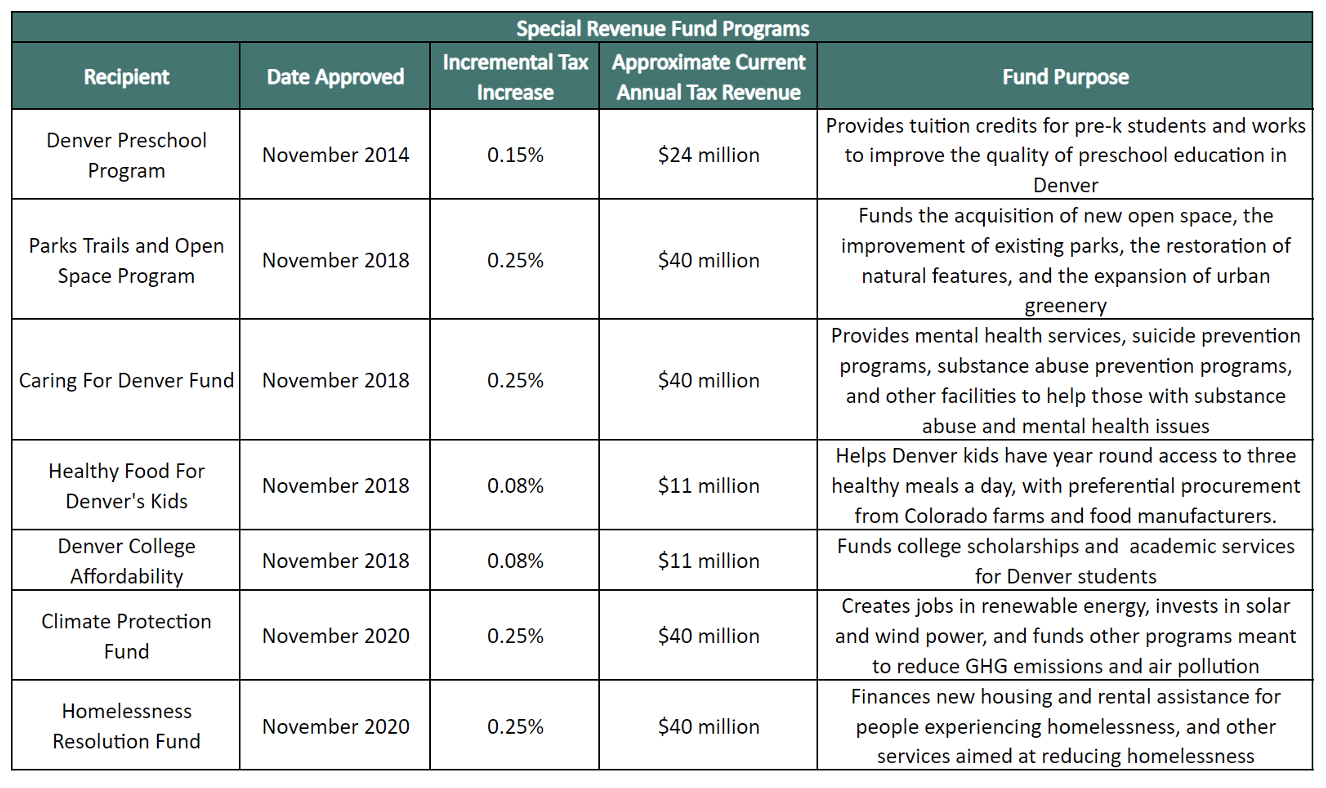Screen dimensions: 1326x788
Task: Click Healthy Food For Denver's Kids cell
Action: tap(126, 485)
